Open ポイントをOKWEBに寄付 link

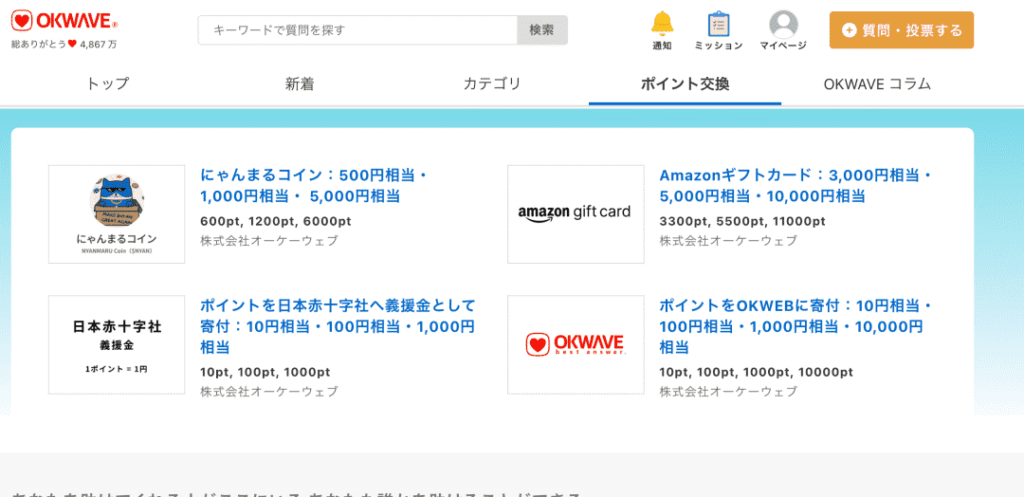click(x=797, y=327)
